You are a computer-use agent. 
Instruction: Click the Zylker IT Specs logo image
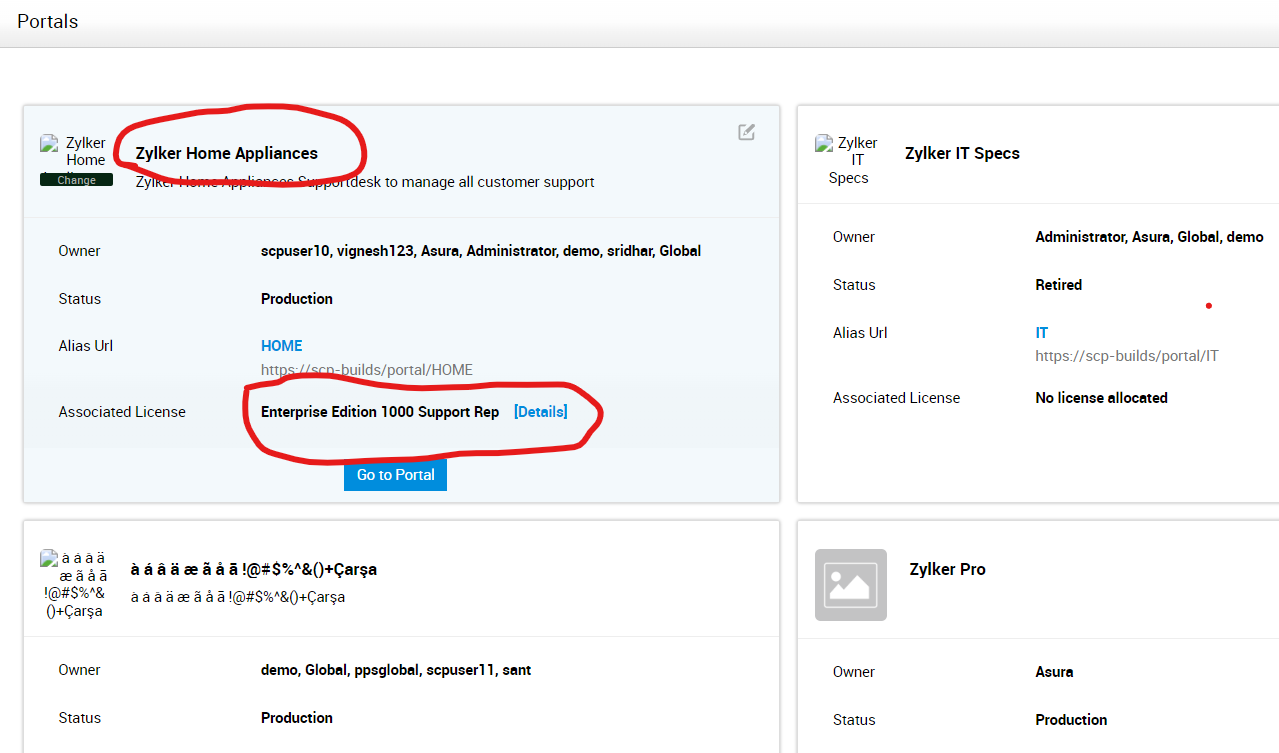click(x=848, y=160)
